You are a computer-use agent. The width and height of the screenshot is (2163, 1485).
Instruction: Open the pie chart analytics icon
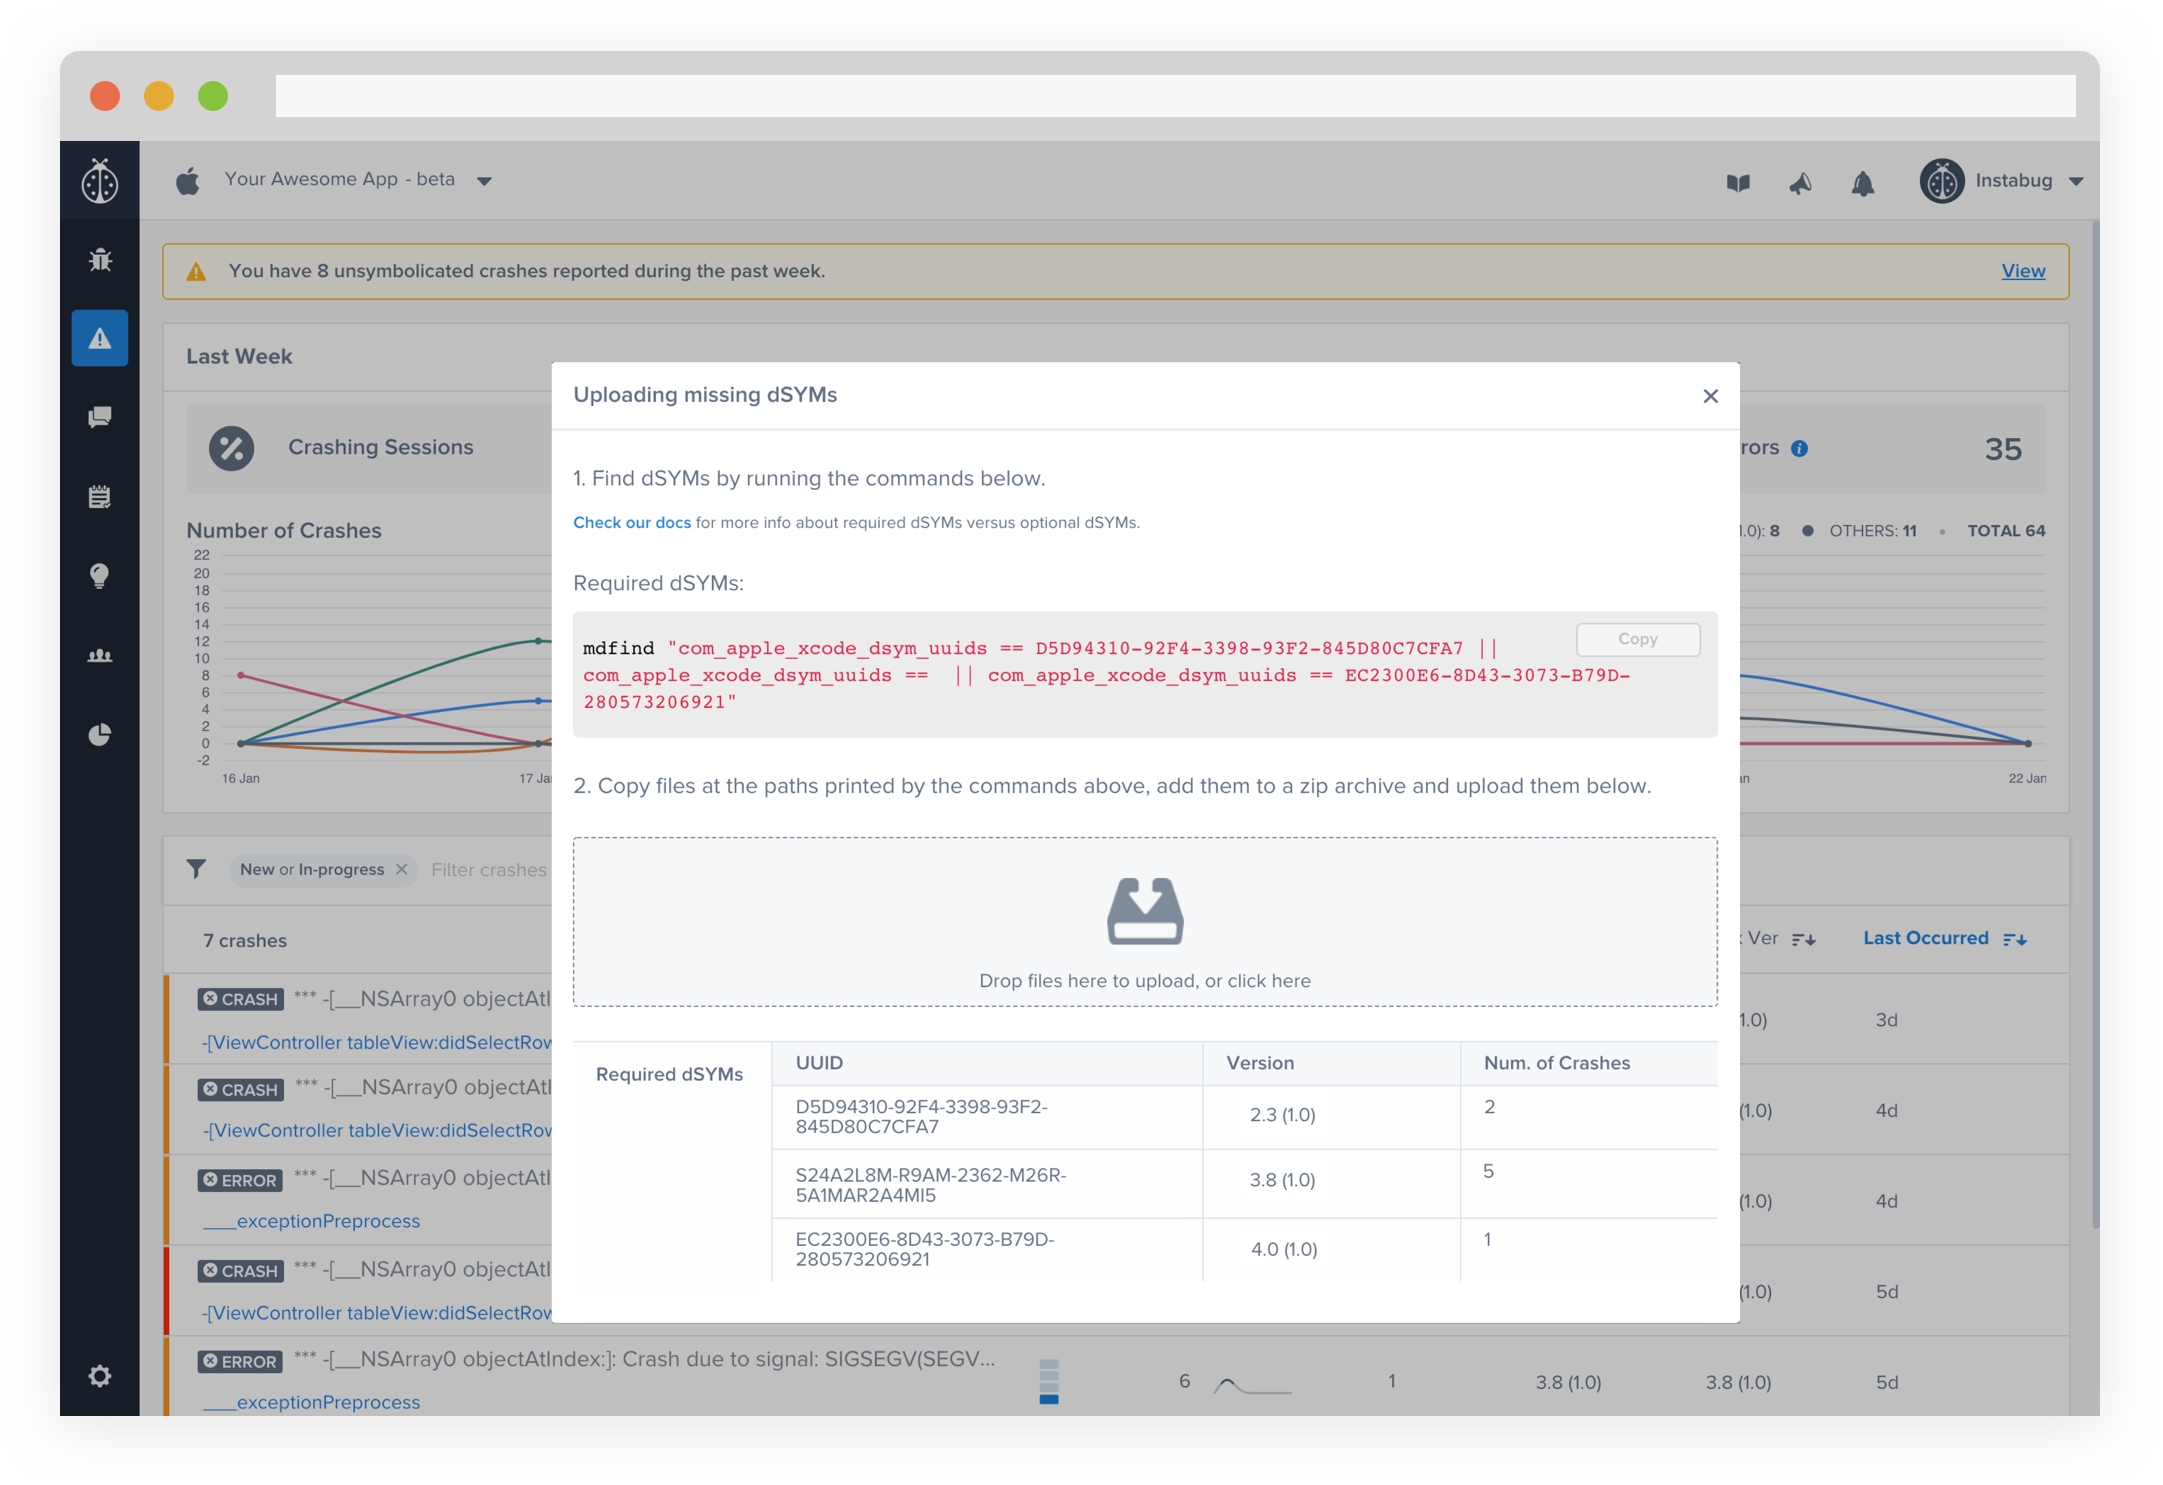100,735
